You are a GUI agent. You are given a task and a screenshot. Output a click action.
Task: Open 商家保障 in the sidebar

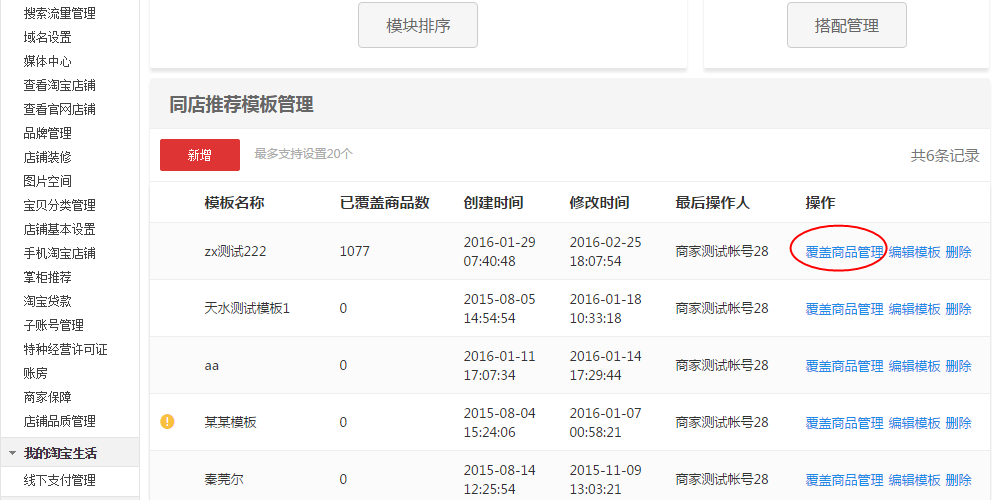click(x=47, y=397)
